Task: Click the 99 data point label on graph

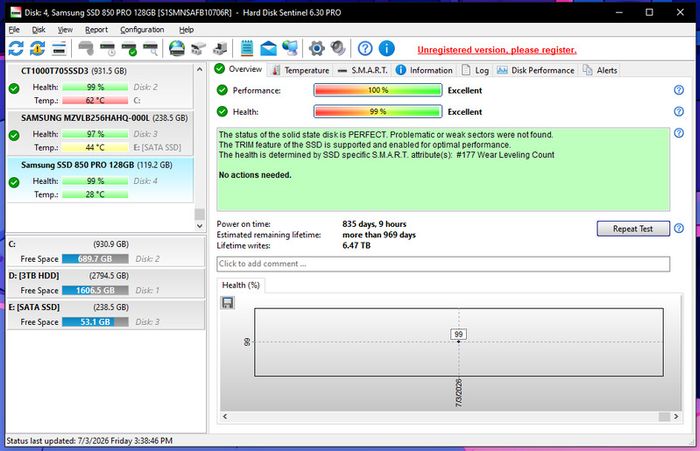Action: (458, 334)
